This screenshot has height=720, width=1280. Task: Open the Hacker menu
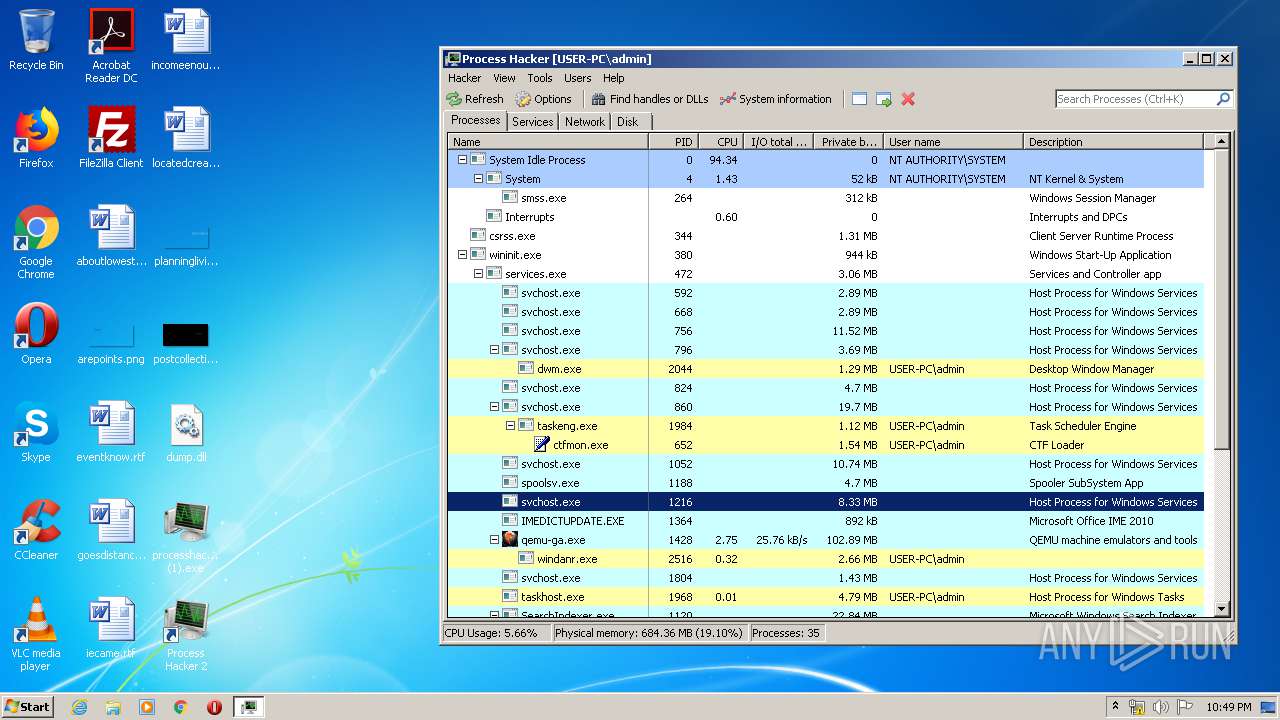point(464,78)
